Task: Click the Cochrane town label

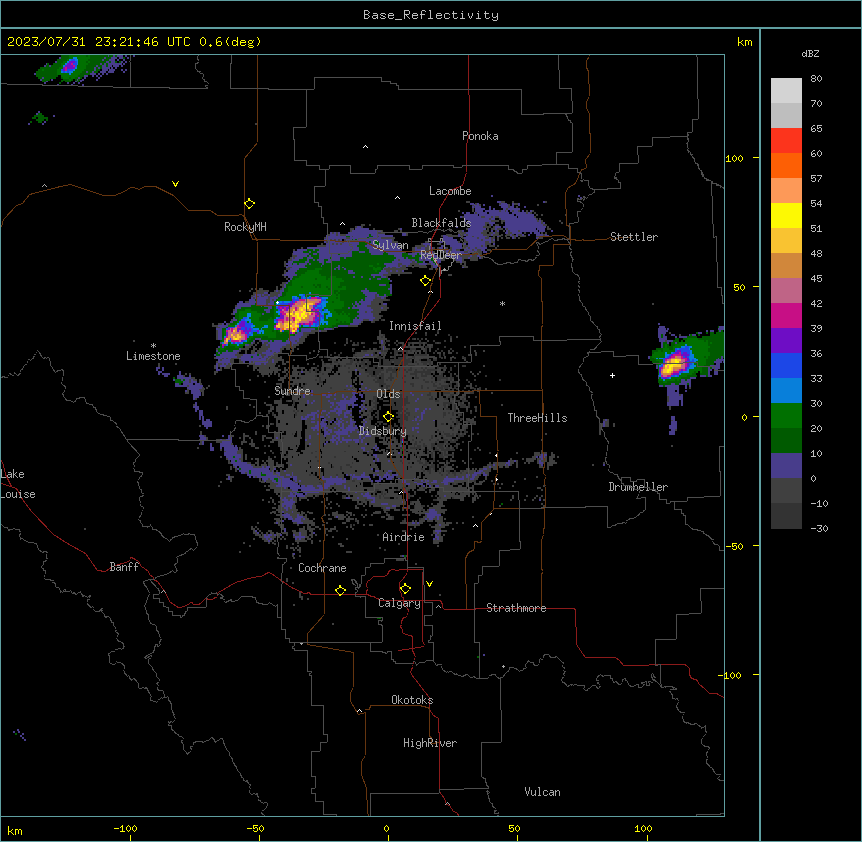Action: click(x=322, y=568)
